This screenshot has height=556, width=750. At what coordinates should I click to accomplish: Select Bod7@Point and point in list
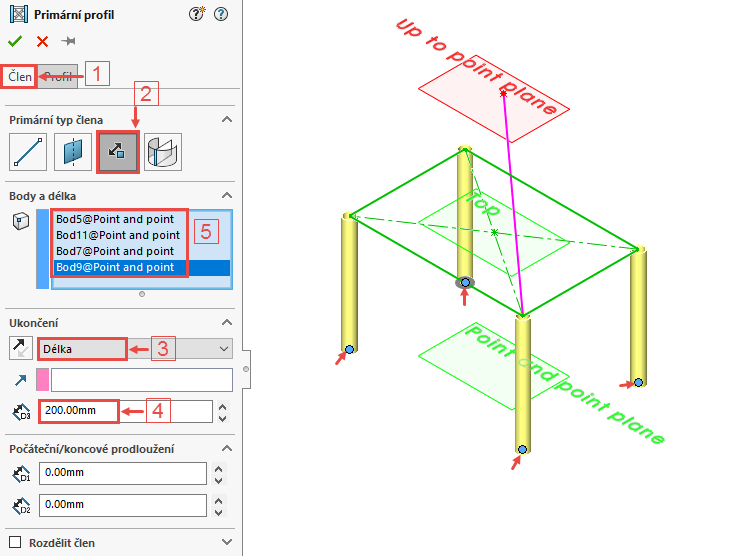(x=142, y=251)
